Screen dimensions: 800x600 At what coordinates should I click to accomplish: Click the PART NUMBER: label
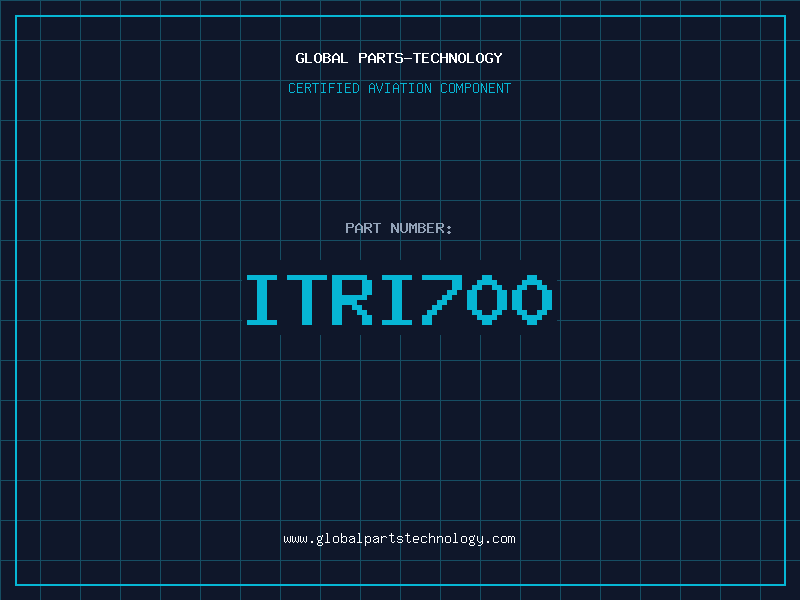399,228
